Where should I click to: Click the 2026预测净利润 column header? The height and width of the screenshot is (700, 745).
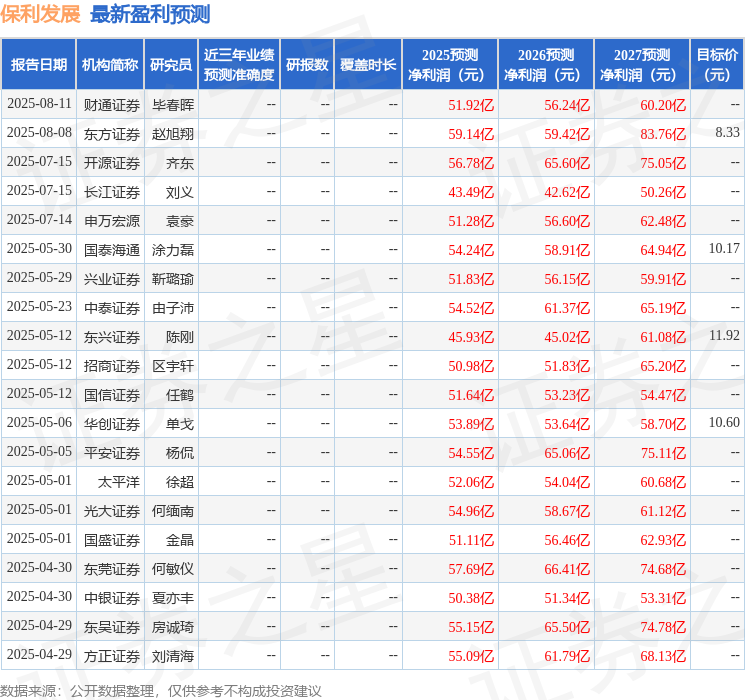(546, 65)
